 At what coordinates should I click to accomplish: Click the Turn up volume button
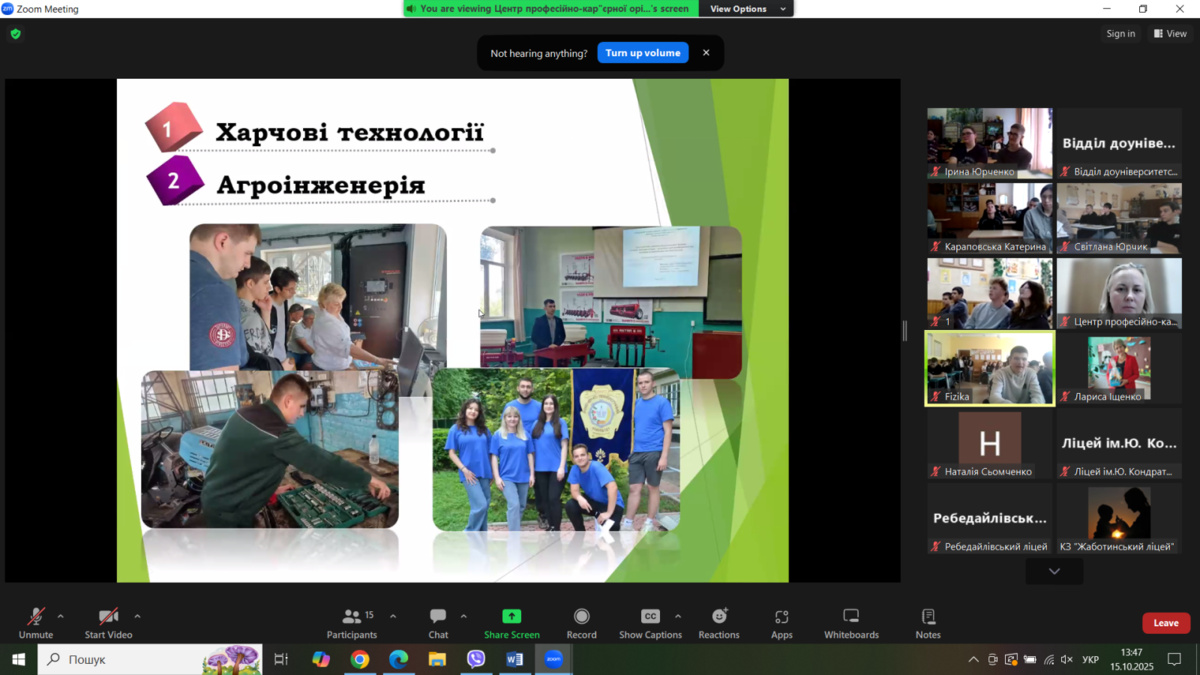click(x=643, y=53)
